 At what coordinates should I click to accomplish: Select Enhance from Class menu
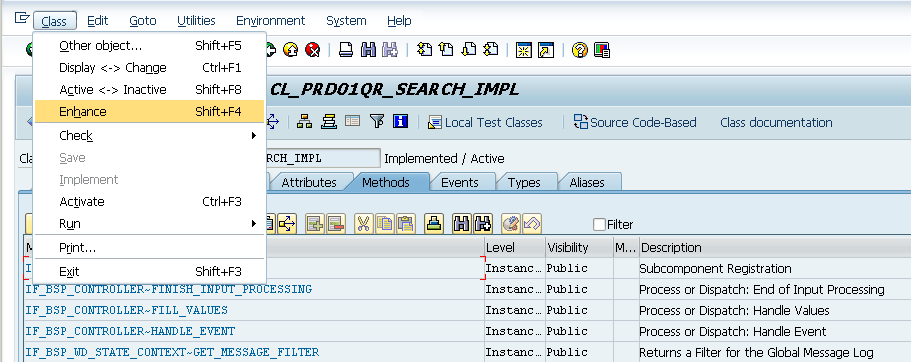149,112
